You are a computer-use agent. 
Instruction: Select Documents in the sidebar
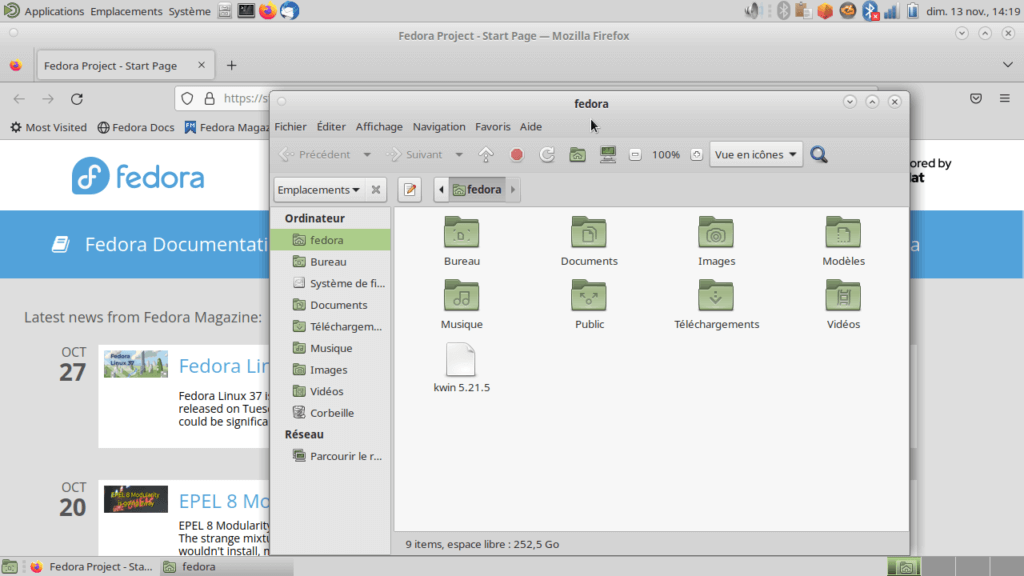coord(331,304)
